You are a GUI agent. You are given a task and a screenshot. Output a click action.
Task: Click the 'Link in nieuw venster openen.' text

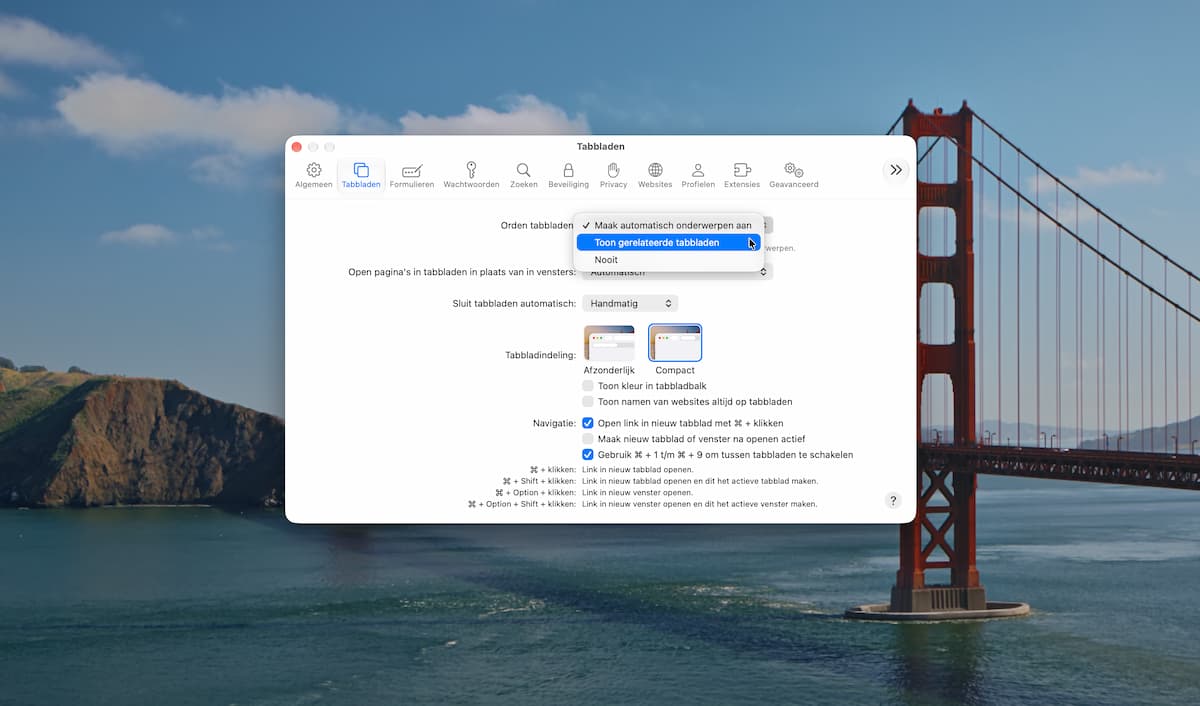(x=637, y=493)
